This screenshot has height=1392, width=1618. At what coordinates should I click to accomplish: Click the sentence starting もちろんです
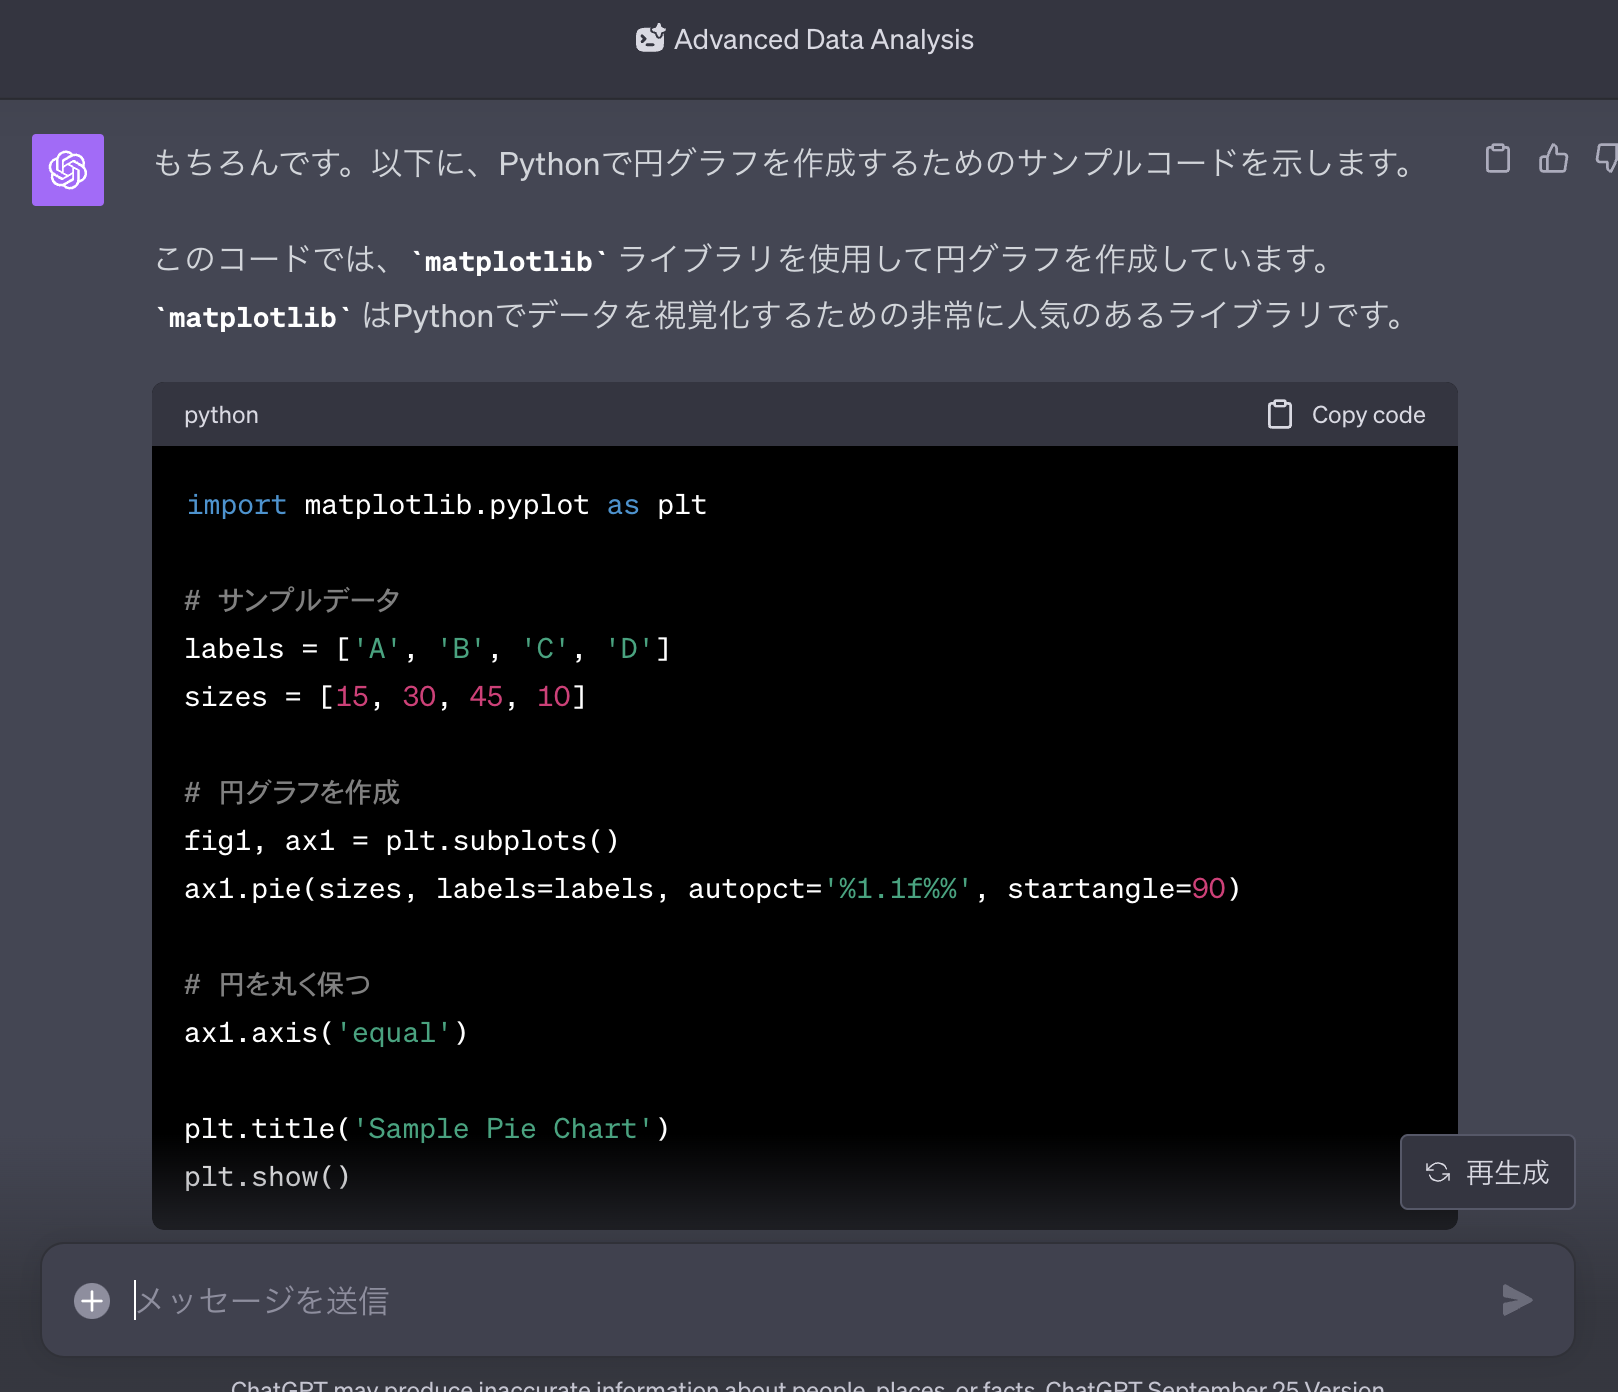coord(784,162)
